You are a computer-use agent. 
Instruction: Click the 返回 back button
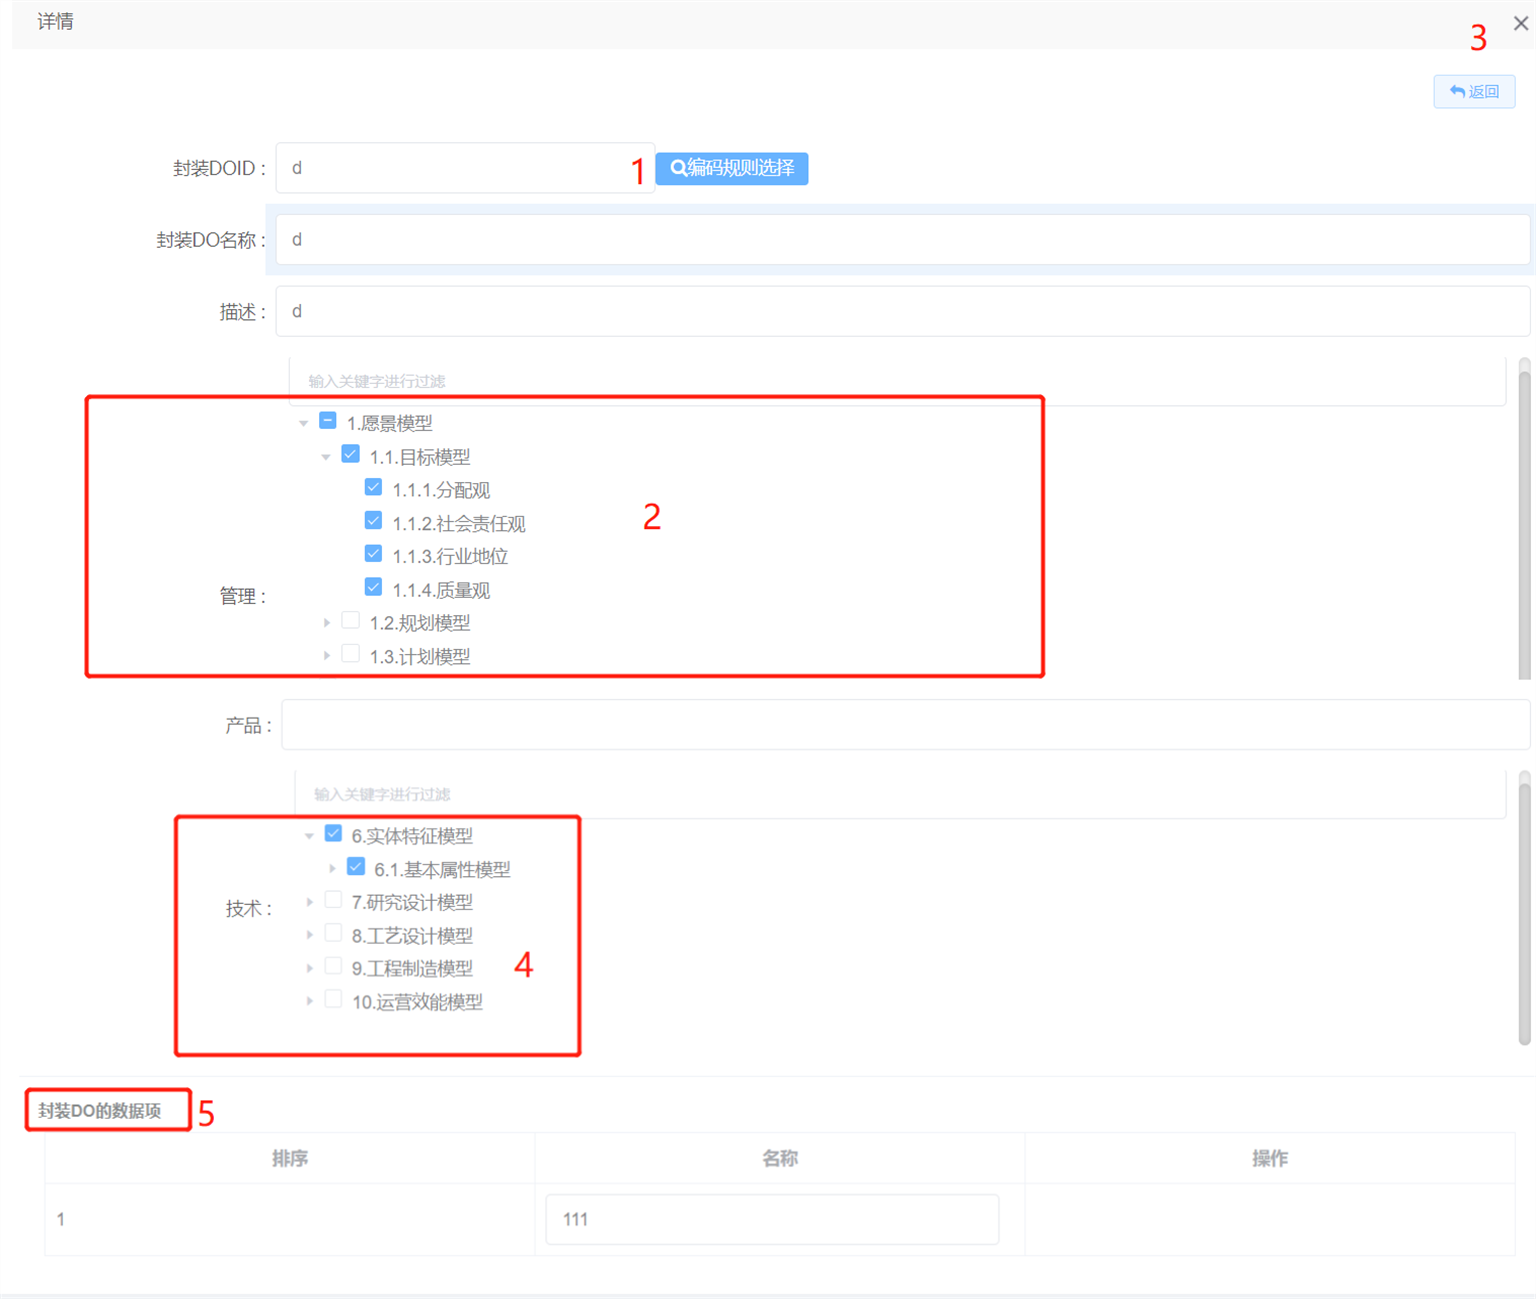click(x=1474, y=92)
